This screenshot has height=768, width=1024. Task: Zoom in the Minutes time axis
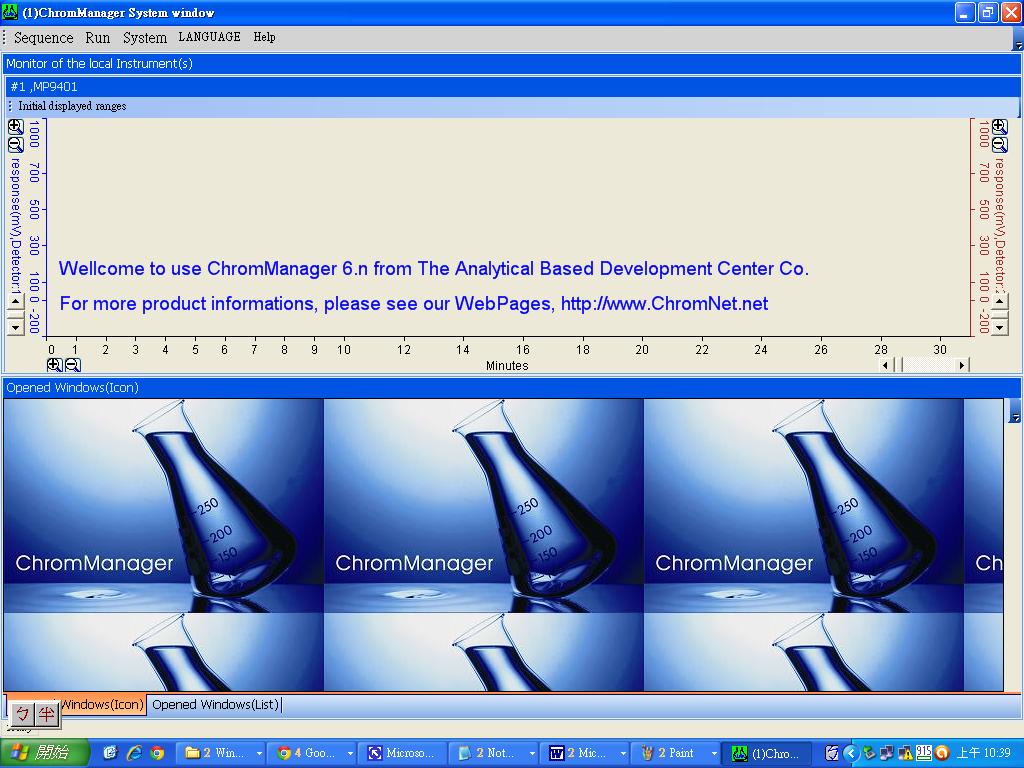coord(55,365)
